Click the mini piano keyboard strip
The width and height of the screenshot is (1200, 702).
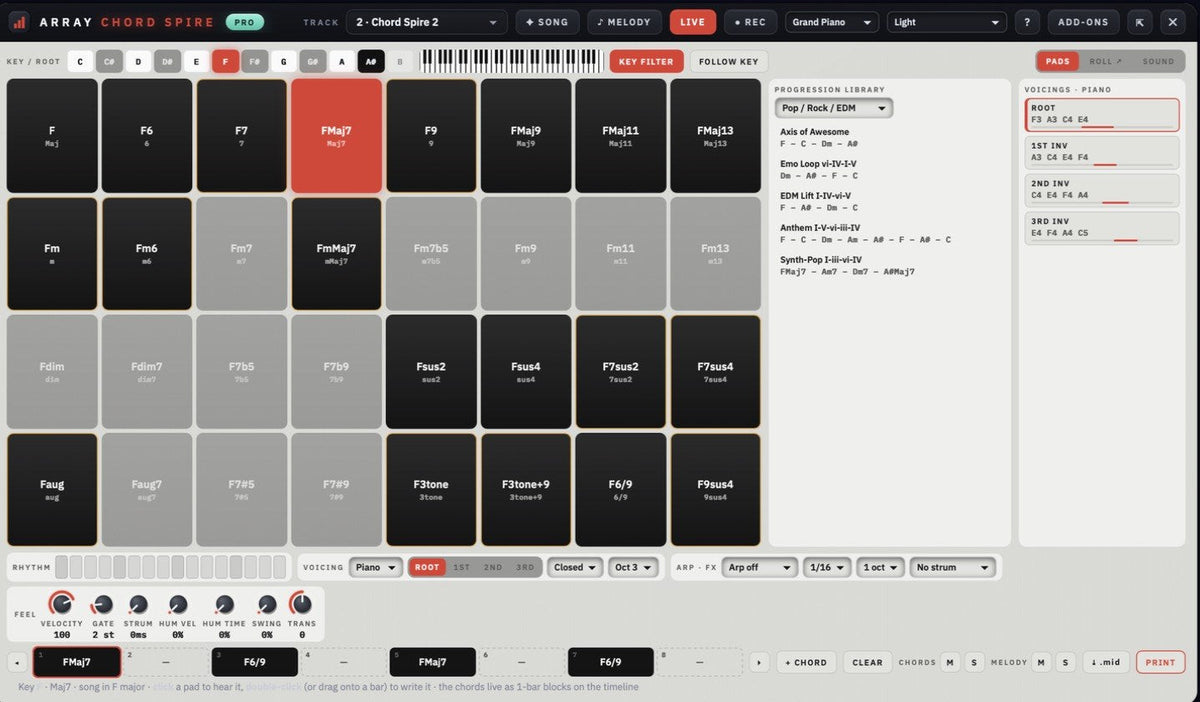(x=512, y=61)
